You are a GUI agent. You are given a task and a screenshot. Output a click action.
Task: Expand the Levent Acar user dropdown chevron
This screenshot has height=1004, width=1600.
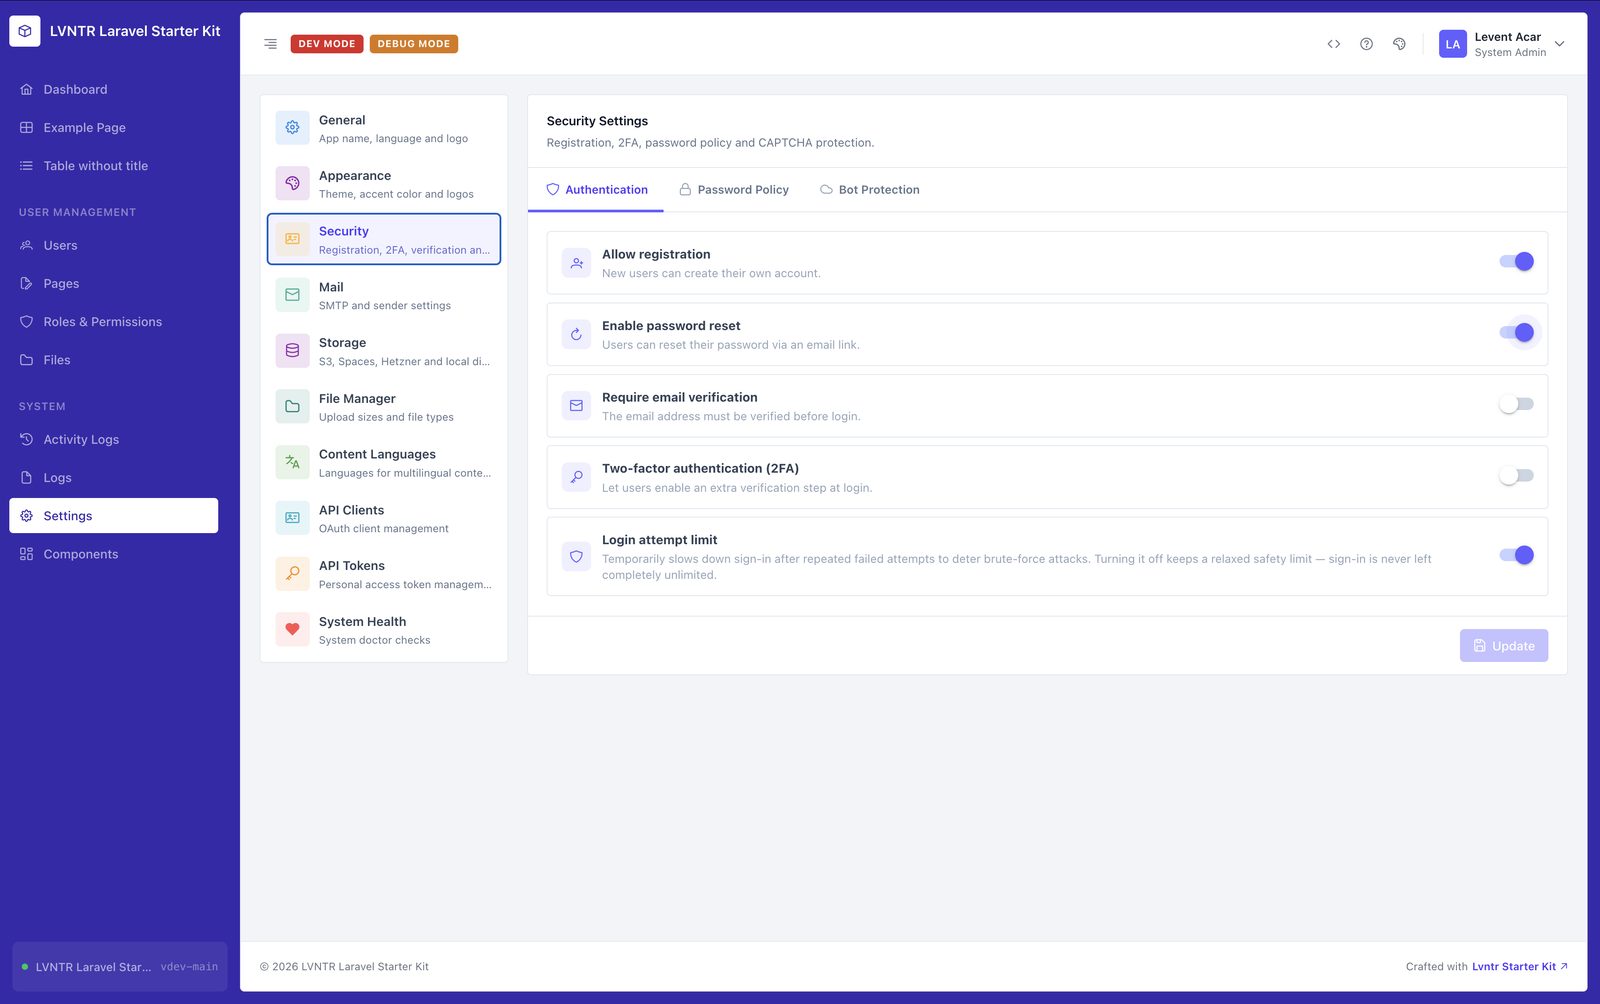(x=1559, y=44)
